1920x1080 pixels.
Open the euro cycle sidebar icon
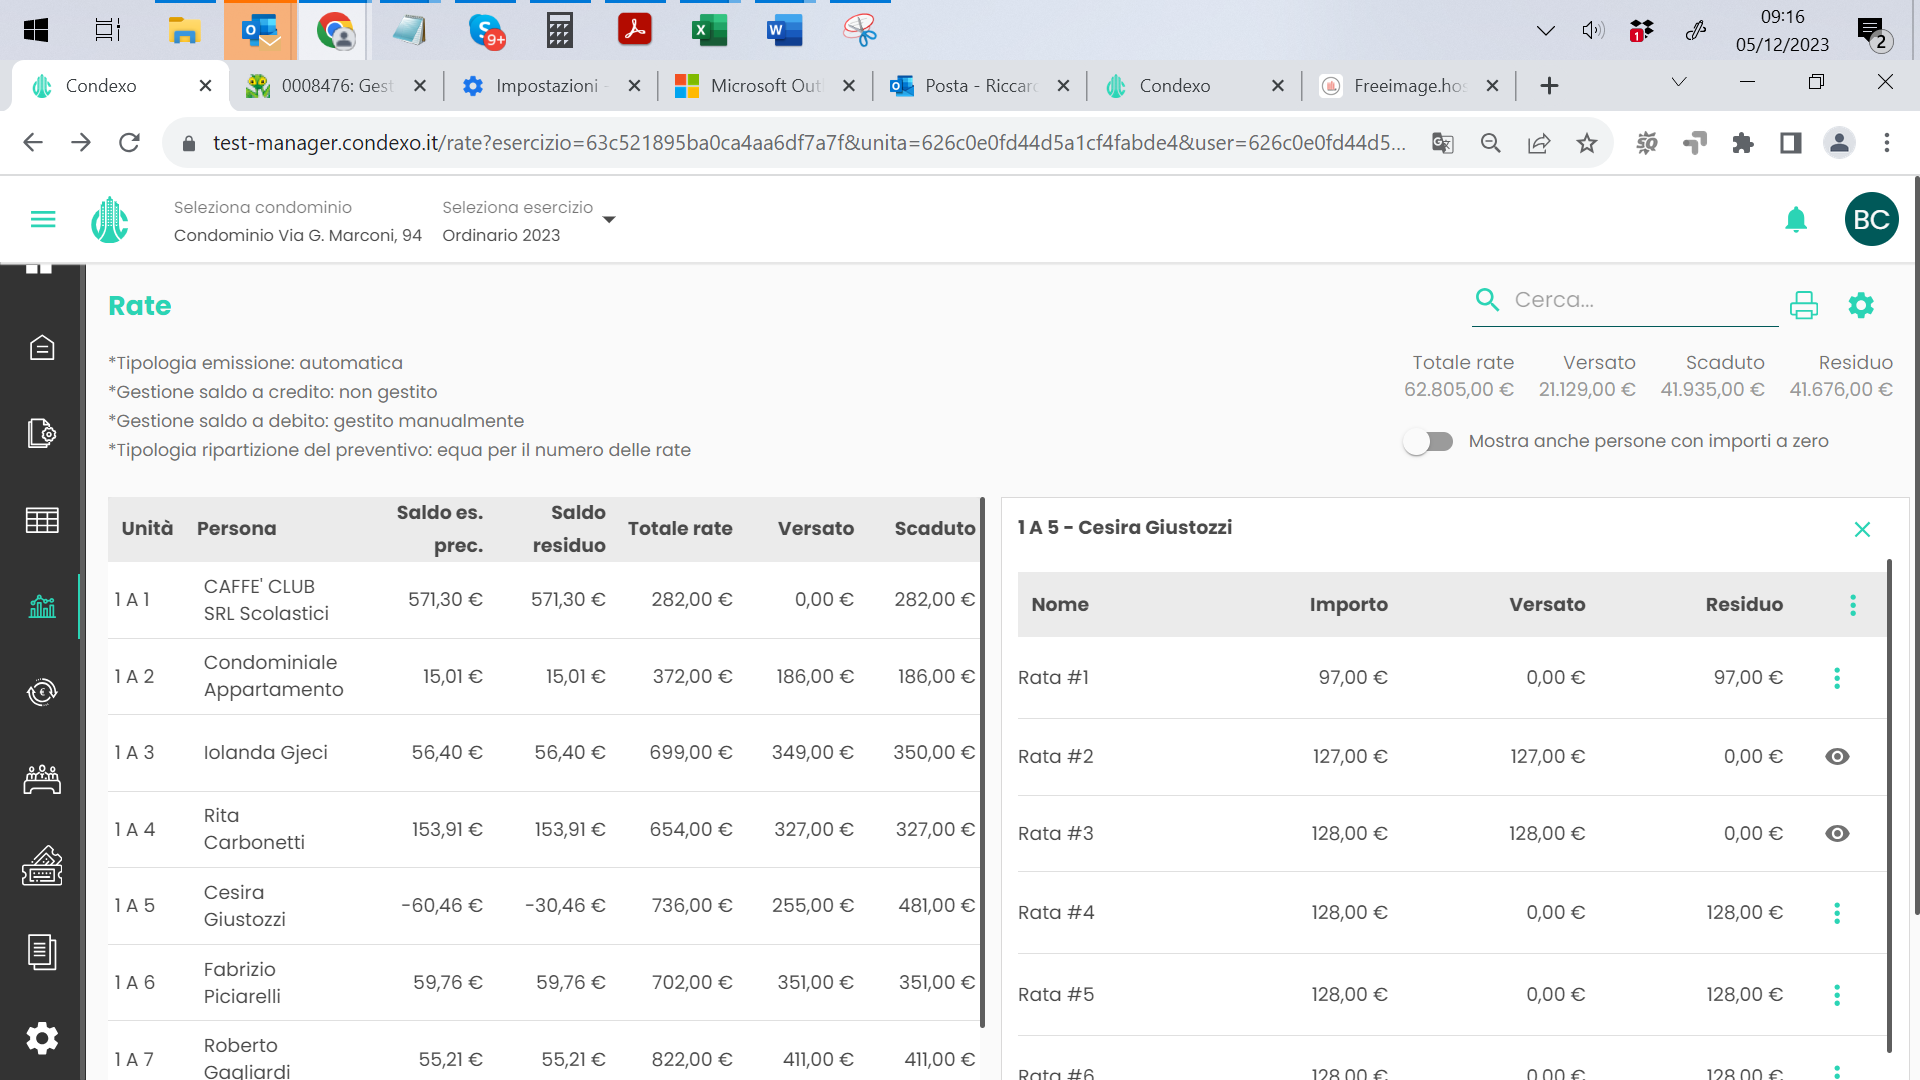coord(42,692)
